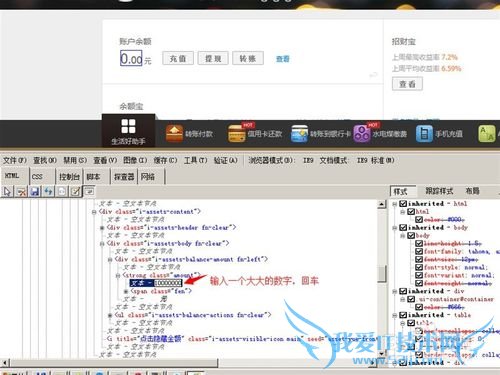
Task: Uncheck the 'inherited - html' style checkbox
Action: [x=403, y=203]
